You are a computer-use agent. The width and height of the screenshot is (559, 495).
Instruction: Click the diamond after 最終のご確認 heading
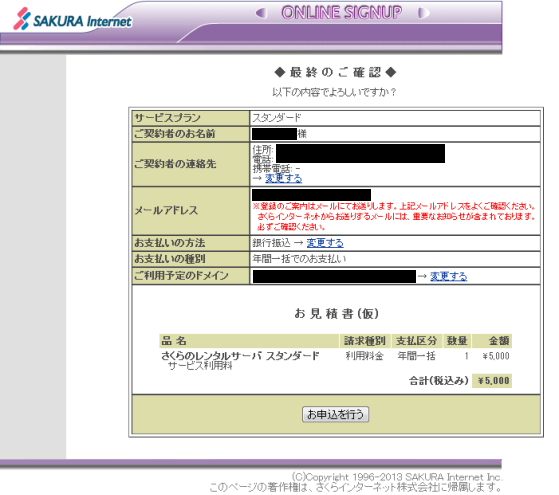pos(391,72)
